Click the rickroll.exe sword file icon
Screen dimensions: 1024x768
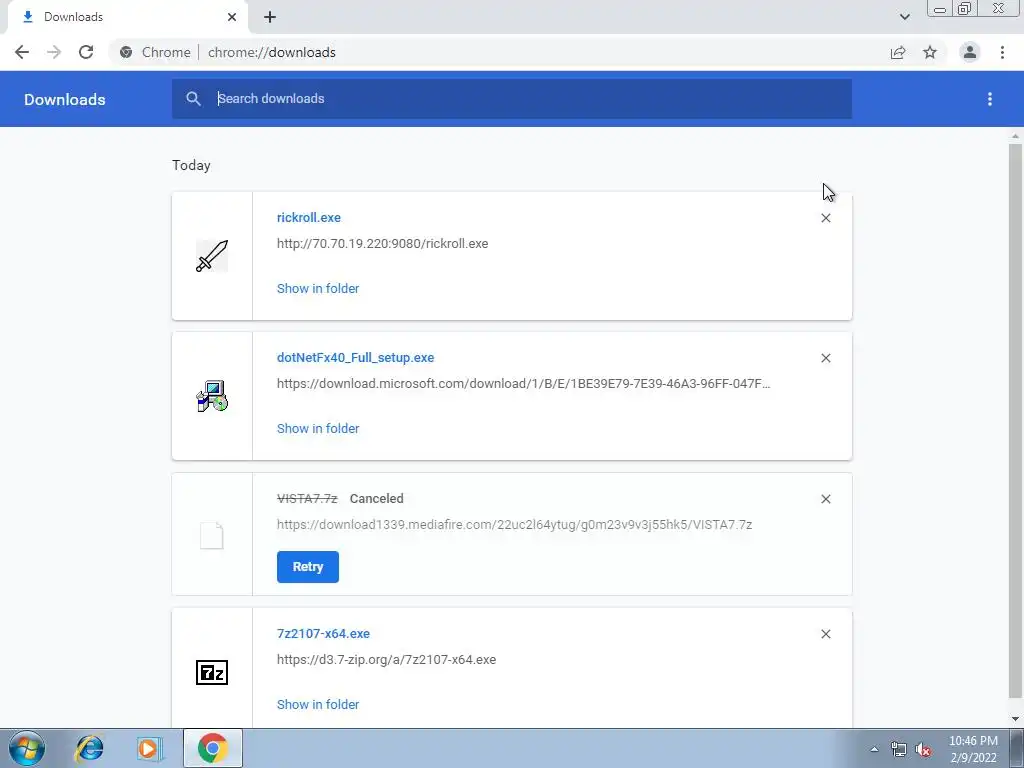pos(212,256)
